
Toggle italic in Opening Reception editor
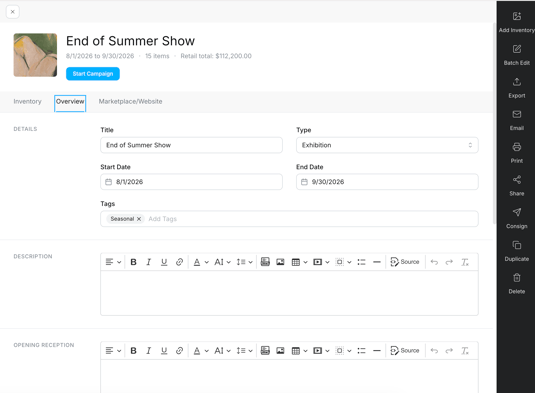click(148, 351)
